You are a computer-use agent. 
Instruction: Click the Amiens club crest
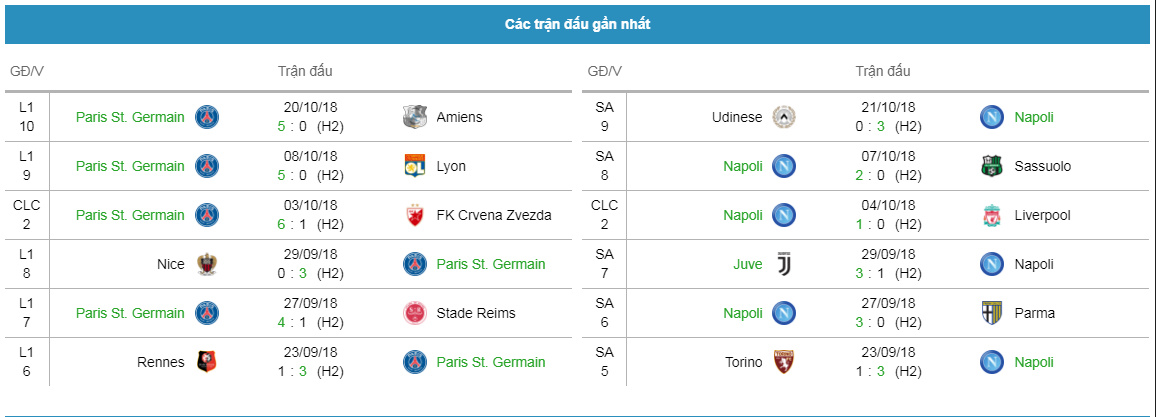pos(415,117)
